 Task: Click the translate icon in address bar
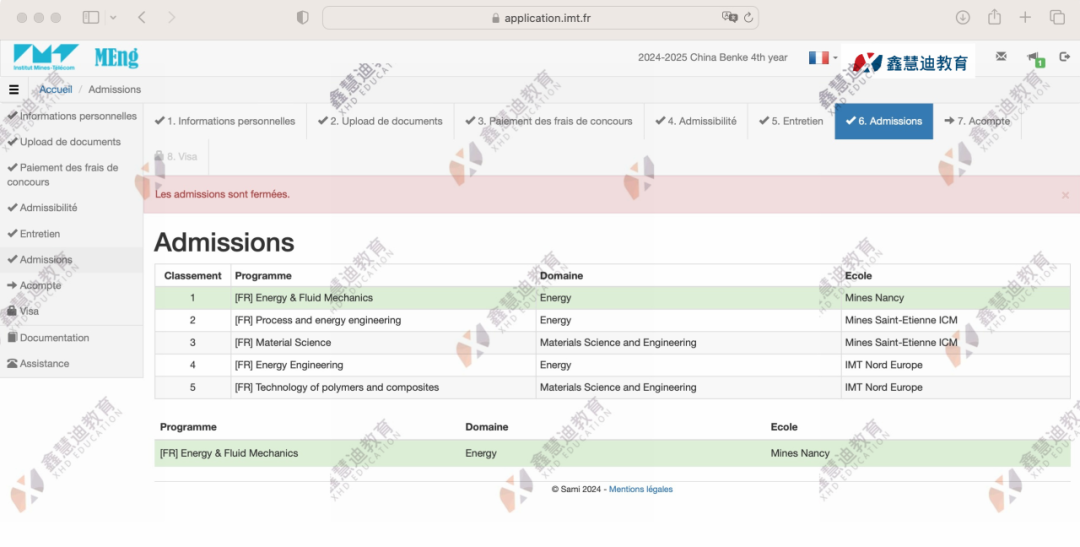pyautogui.click(x=729, y=17)
